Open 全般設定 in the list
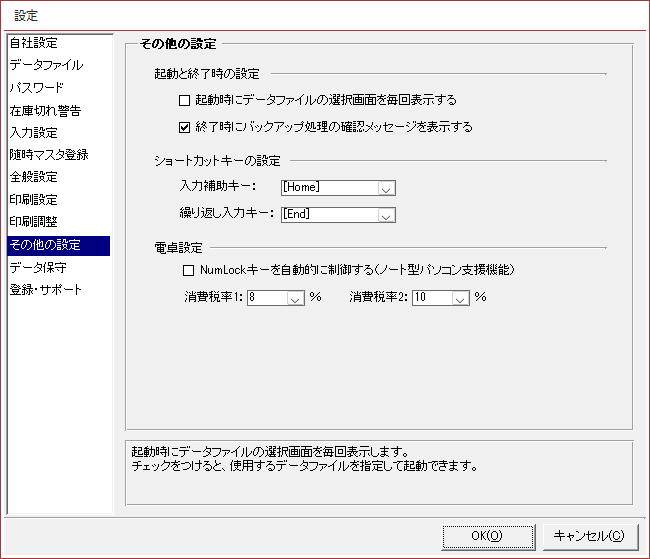 coord(34,177)
